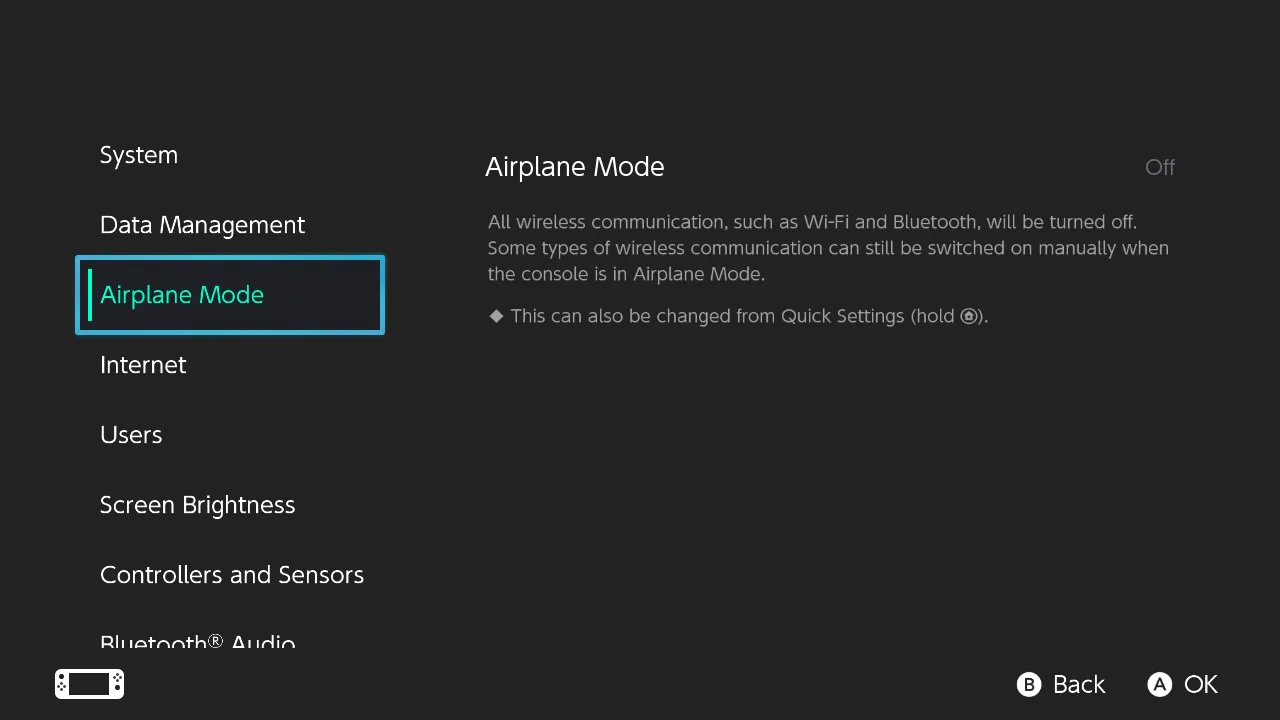Image resolution: width=1280 pixels, height=720 pixels.
Task: Toggle the Airplane Mode Off status
Action: coord(1159,167)
